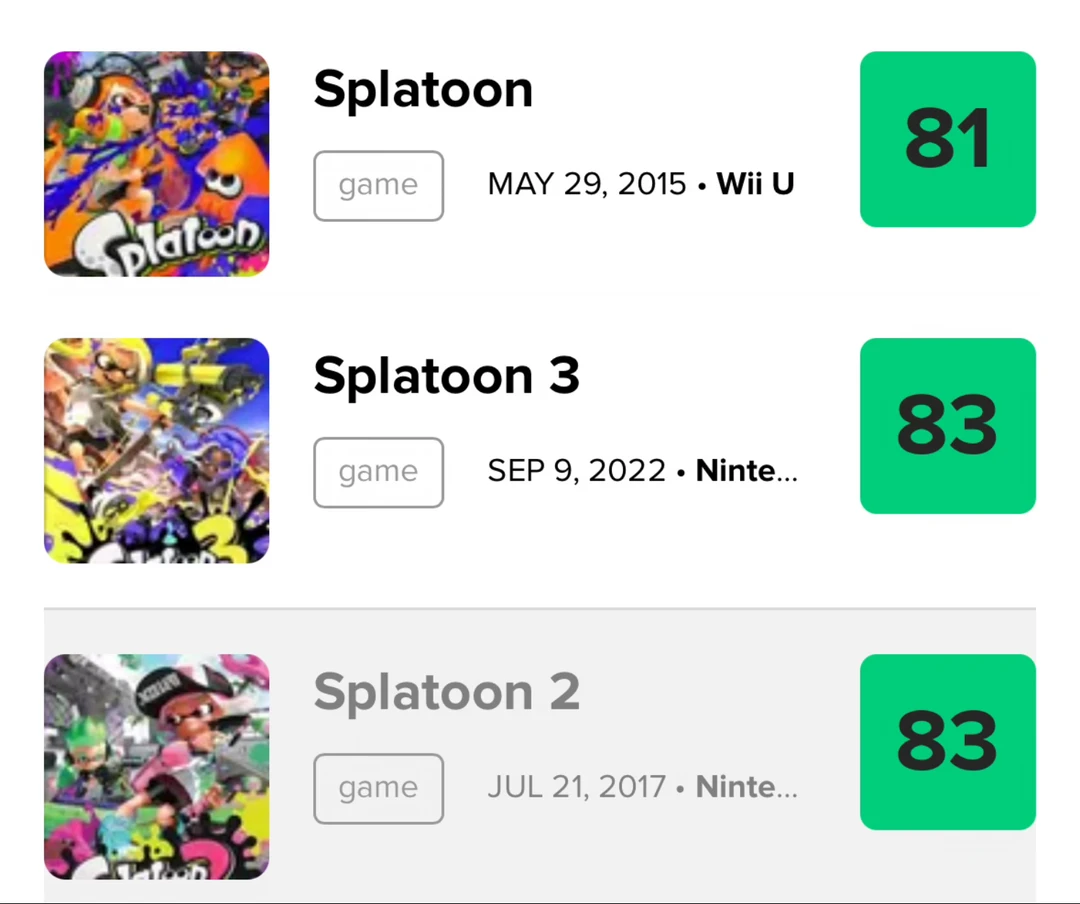The height and width of the screenshot is (904, 1080).
Task: Select the game tag under Splatoon 2
Action: pyautogui.click(x=378, y=789)
